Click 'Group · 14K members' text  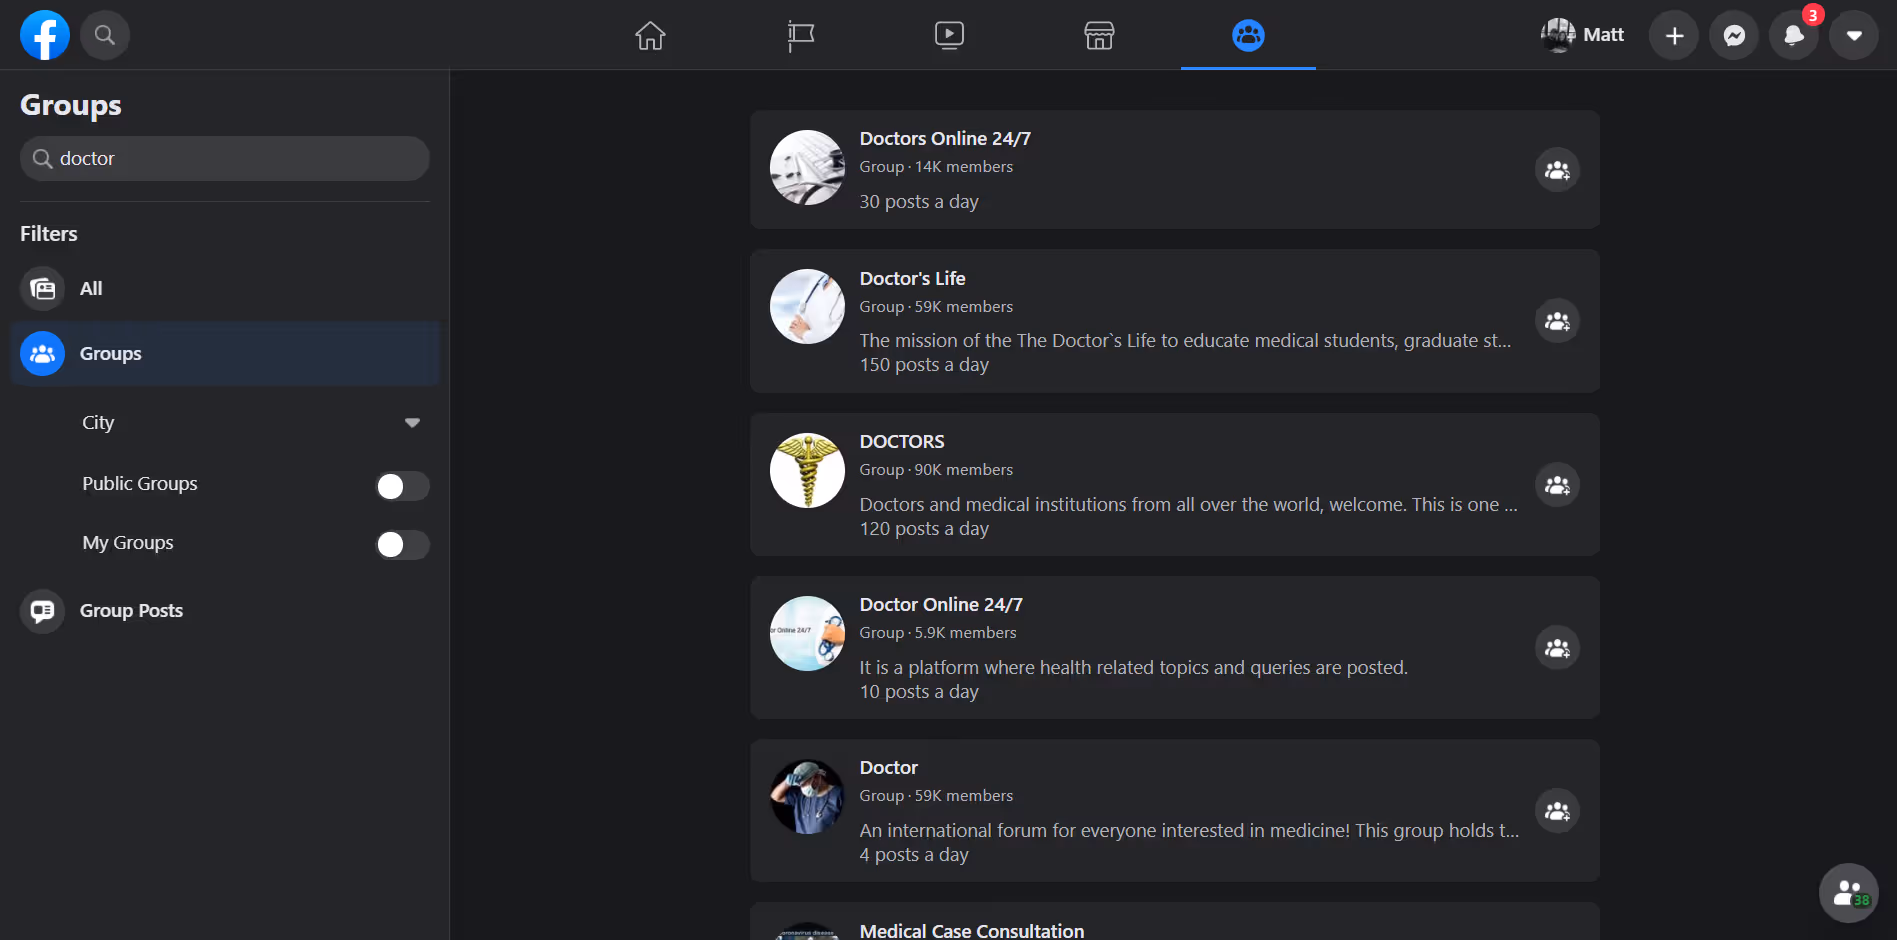[936, 166]
